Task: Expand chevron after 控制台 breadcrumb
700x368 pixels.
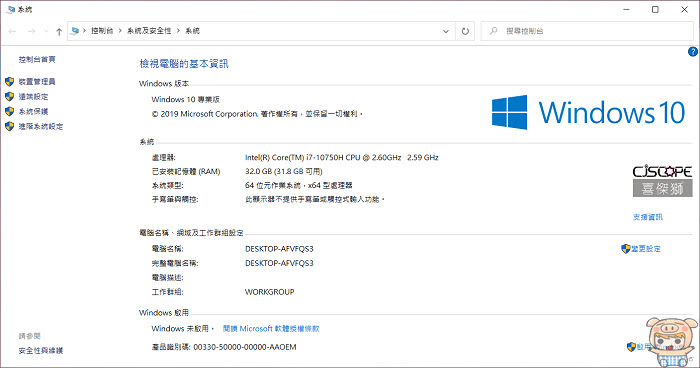Action: pos(120,31)
